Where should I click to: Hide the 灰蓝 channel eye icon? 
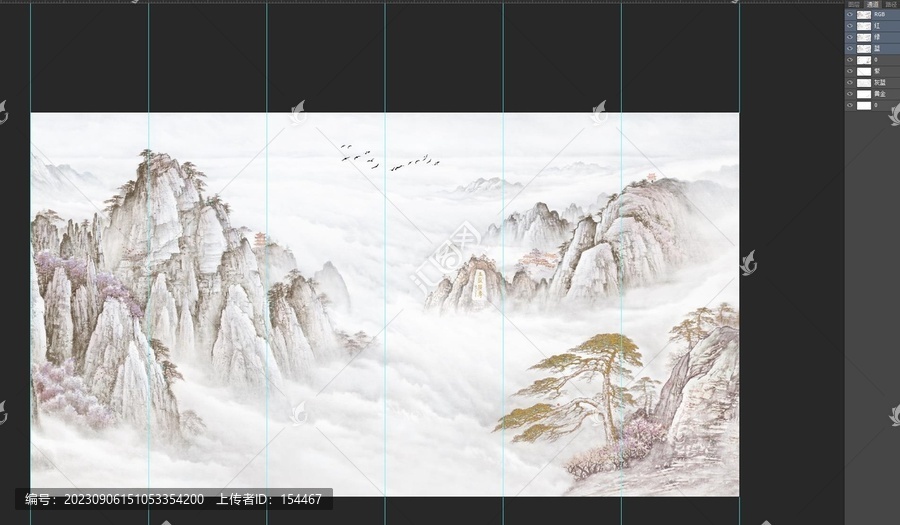point(849,82)
